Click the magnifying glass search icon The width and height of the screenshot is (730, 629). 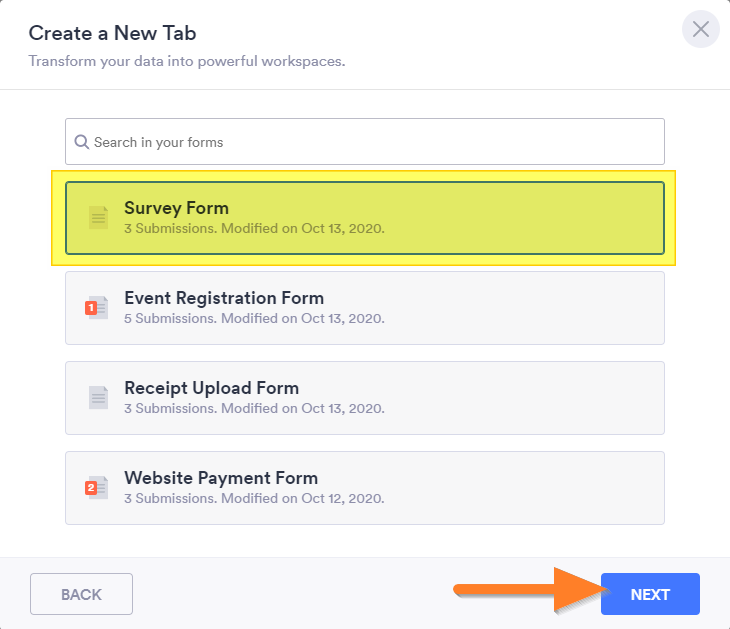tap(82, 142)
